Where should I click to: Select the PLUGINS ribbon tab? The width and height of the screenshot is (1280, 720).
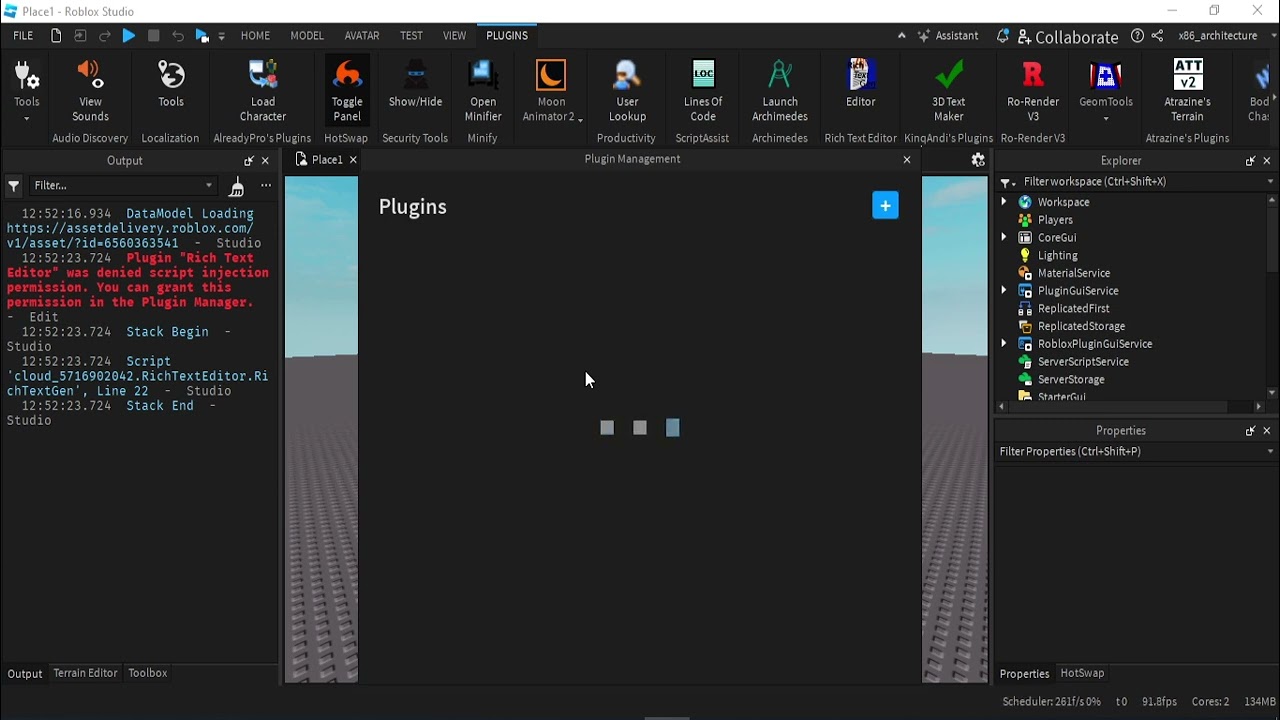507,35
